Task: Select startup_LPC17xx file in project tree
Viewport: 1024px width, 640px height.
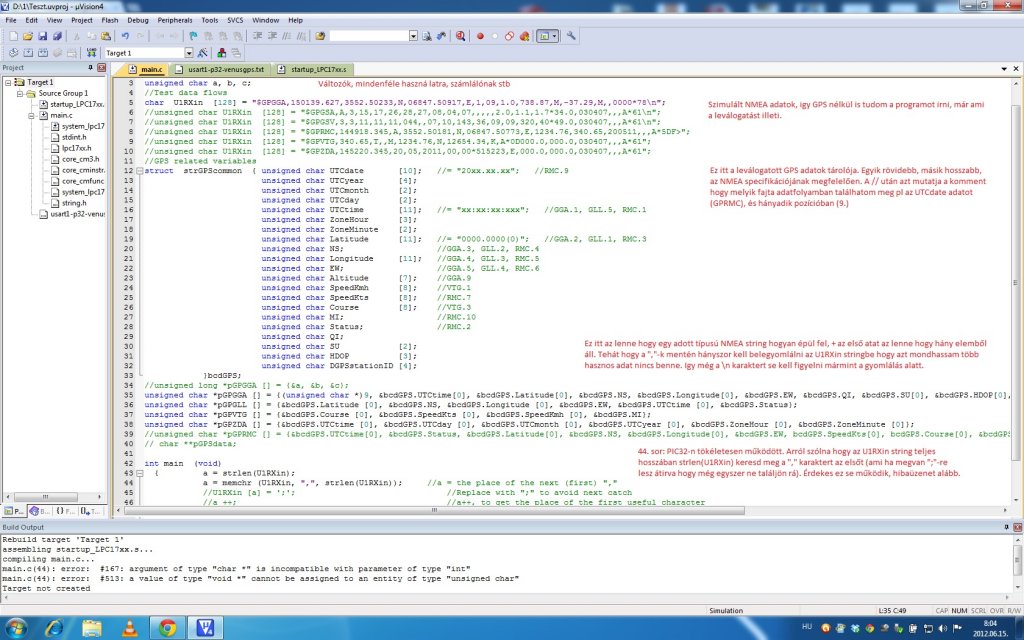Action: coord(71,104)
